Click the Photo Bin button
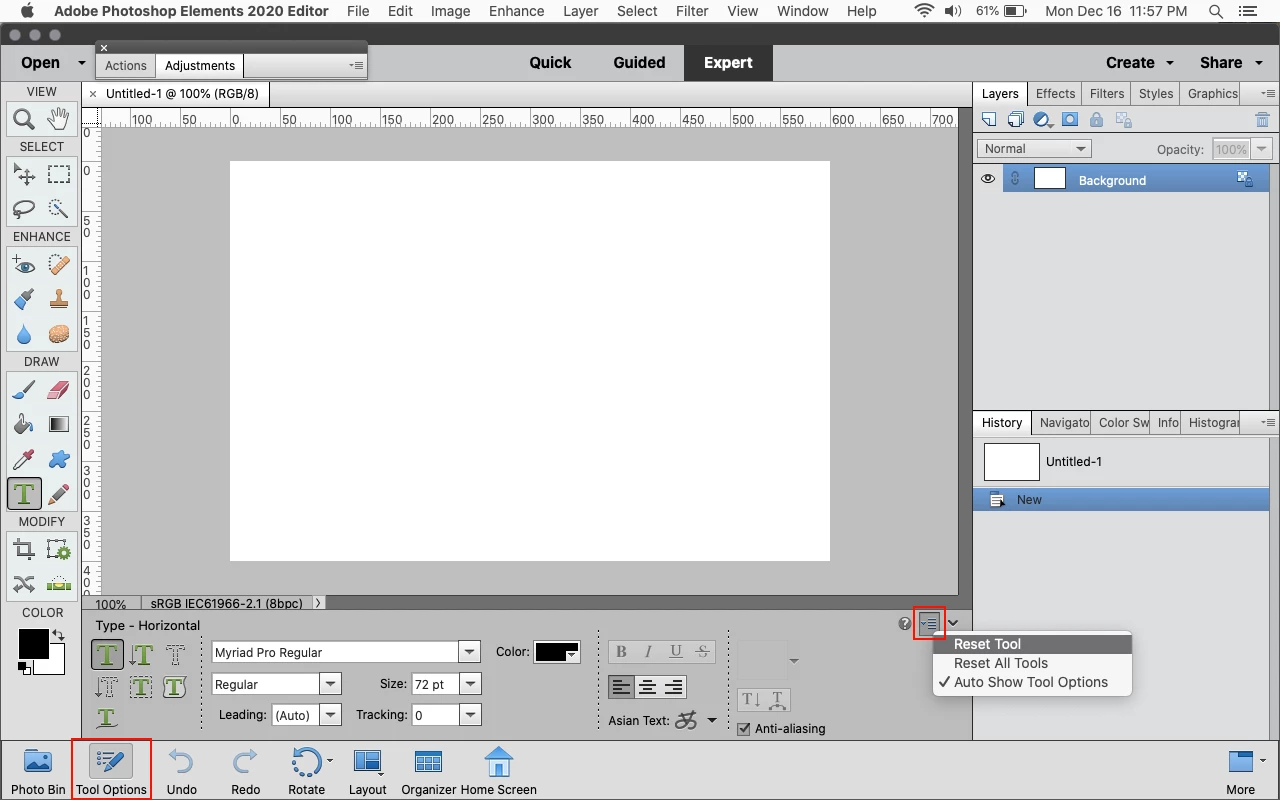The image size is (1280, 800). click(38, 770)
